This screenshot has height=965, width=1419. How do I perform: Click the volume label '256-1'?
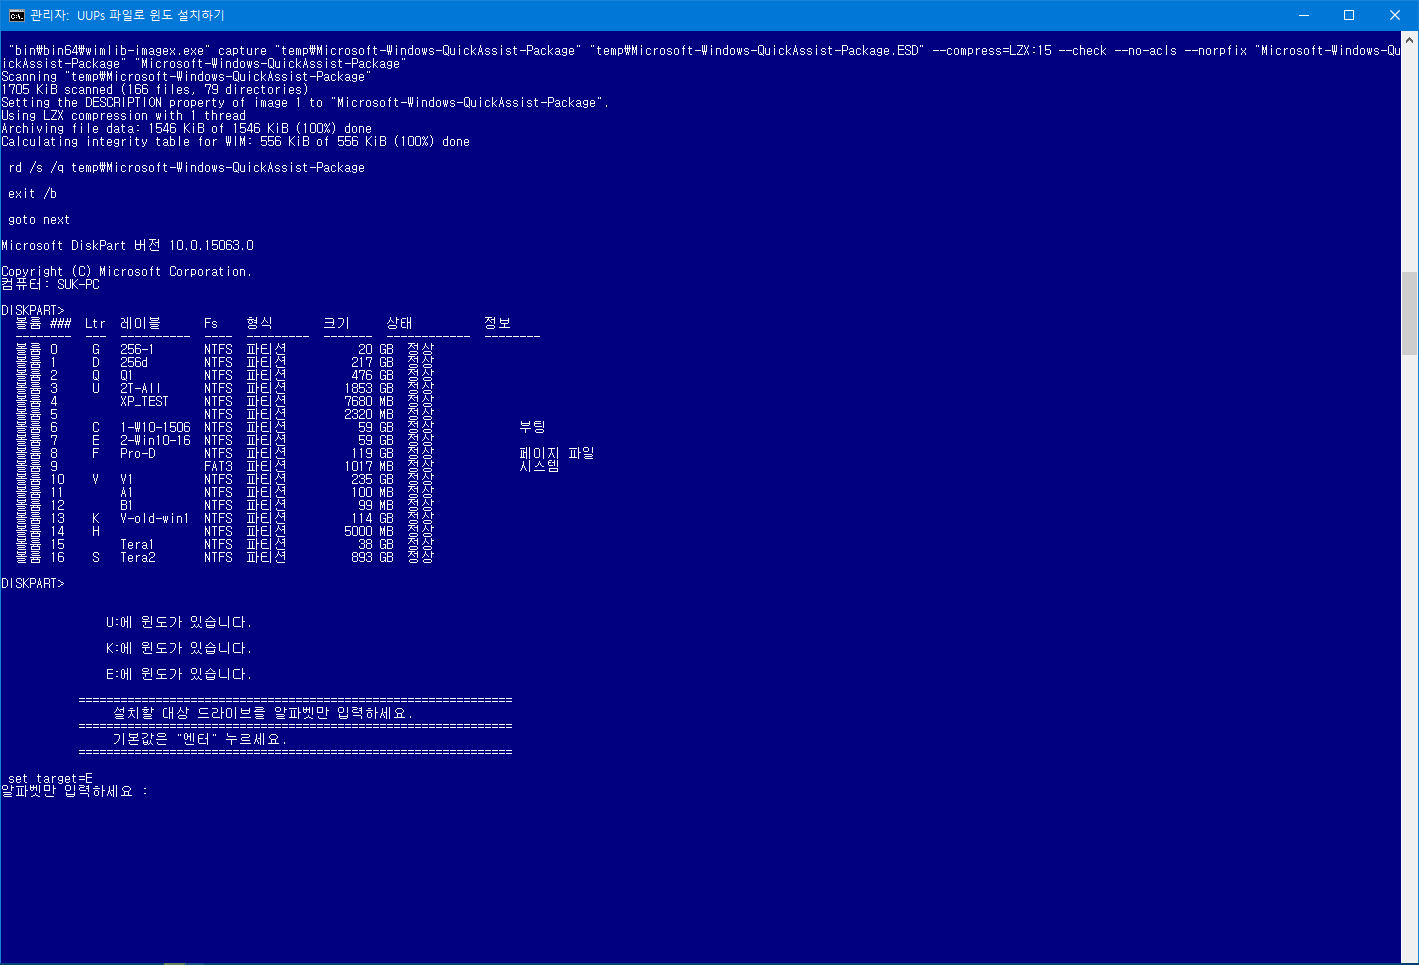pos(137,349)
